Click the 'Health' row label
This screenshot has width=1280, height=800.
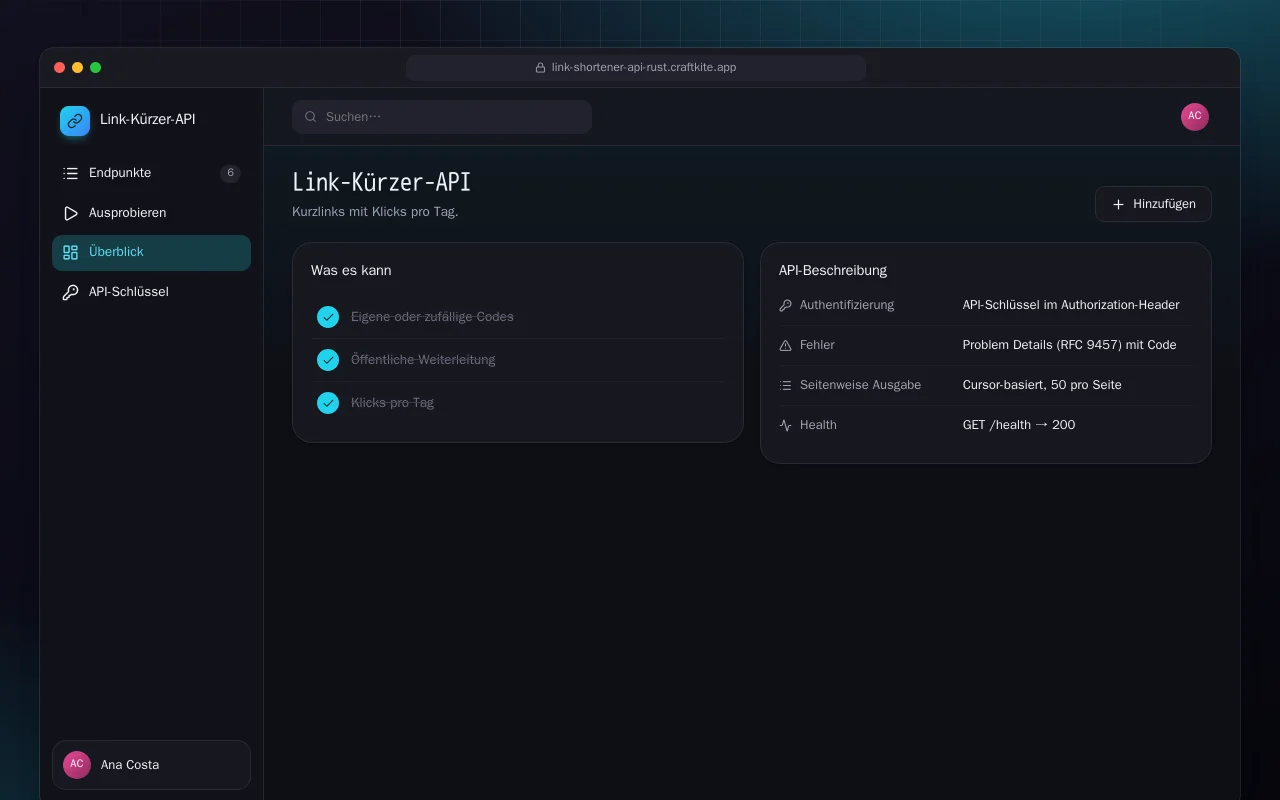coord(818,425)
